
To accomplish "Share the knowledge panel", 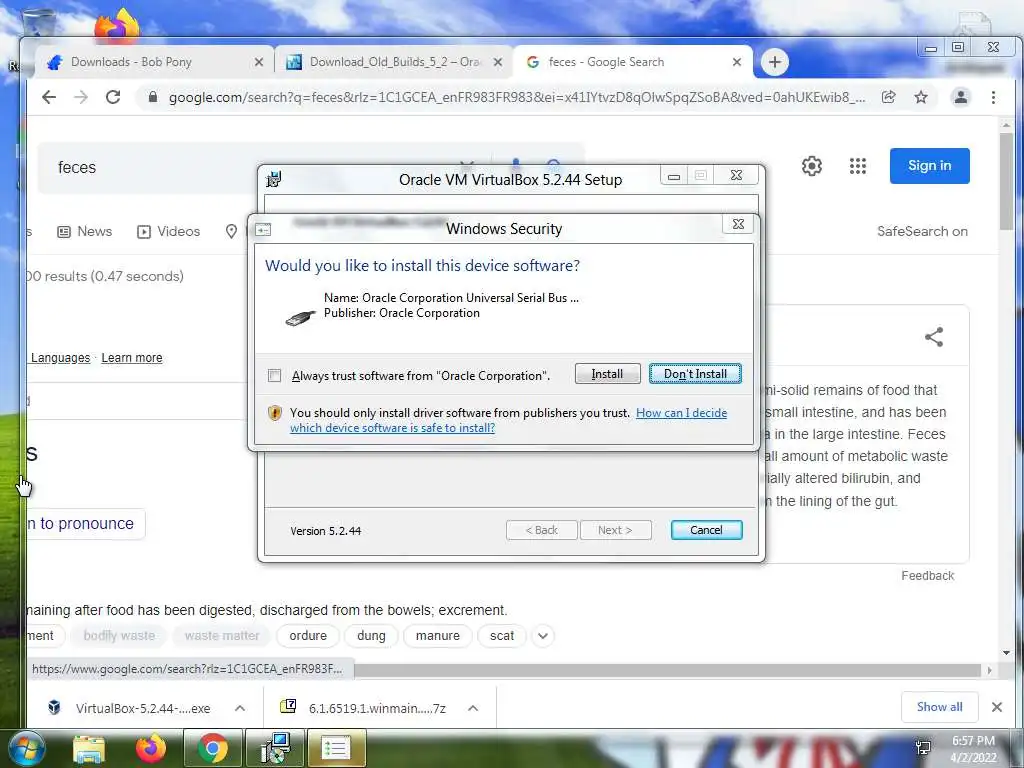I will (x=934, y=337).
